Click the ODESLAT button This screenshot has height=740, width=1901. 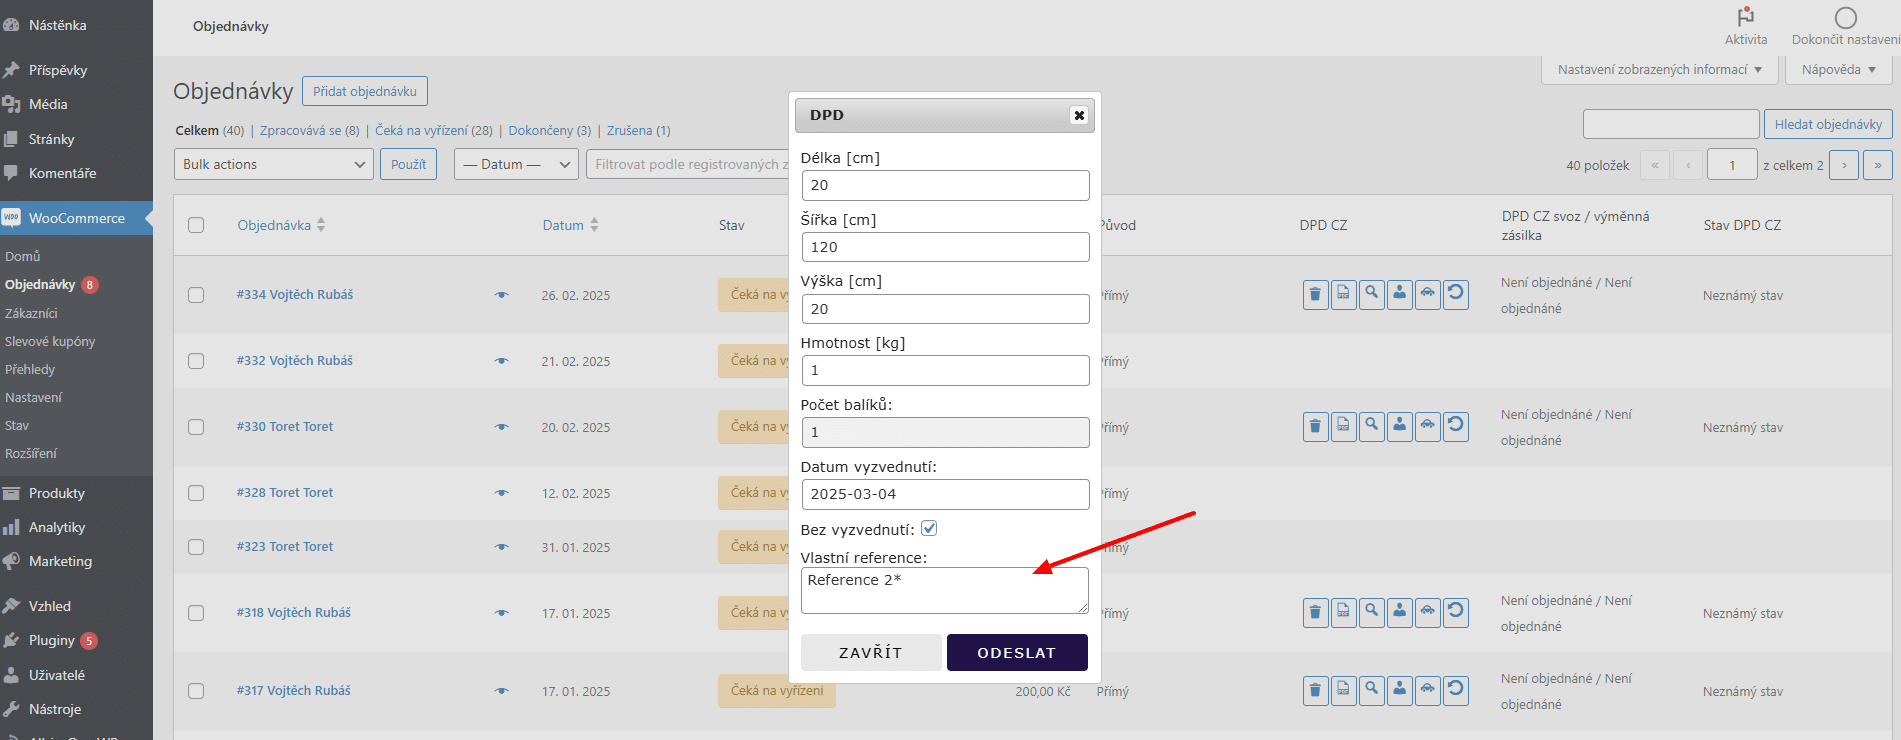pos(1017,652)
